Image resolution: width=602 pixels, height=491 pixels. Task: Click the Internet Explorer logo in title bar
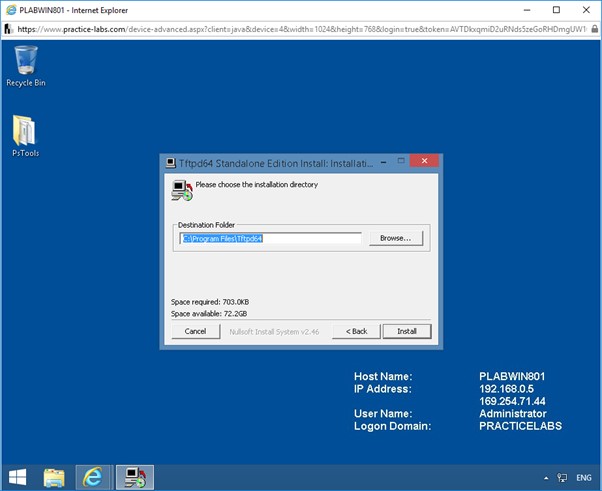[11, 10]
